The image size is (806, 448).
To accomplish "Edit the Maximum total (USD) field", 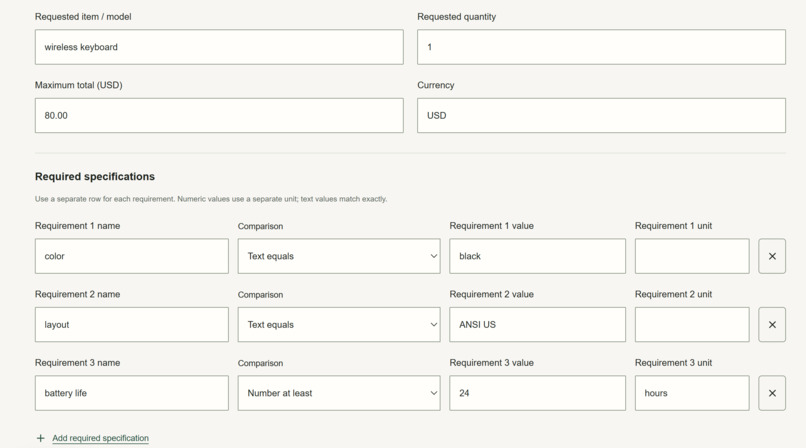I will pos(219,116).
